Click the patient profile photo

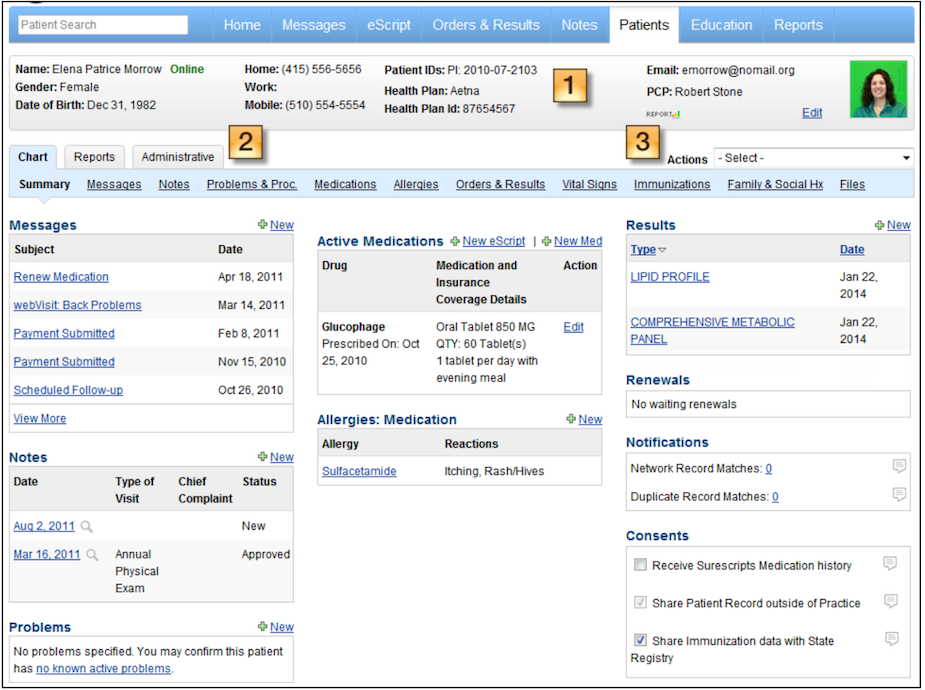tap(878, 89)
